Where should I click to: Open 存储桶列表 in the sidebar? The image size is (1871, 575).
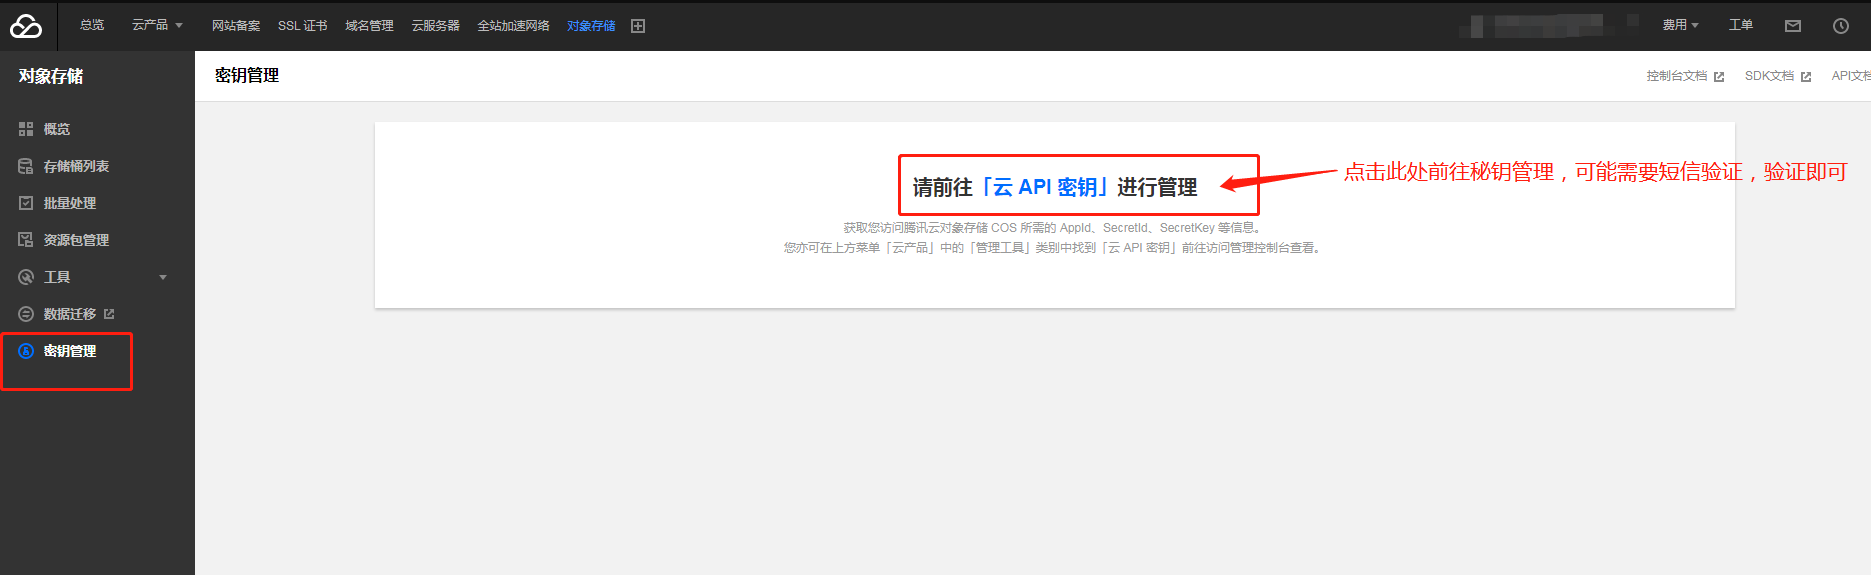76,166
